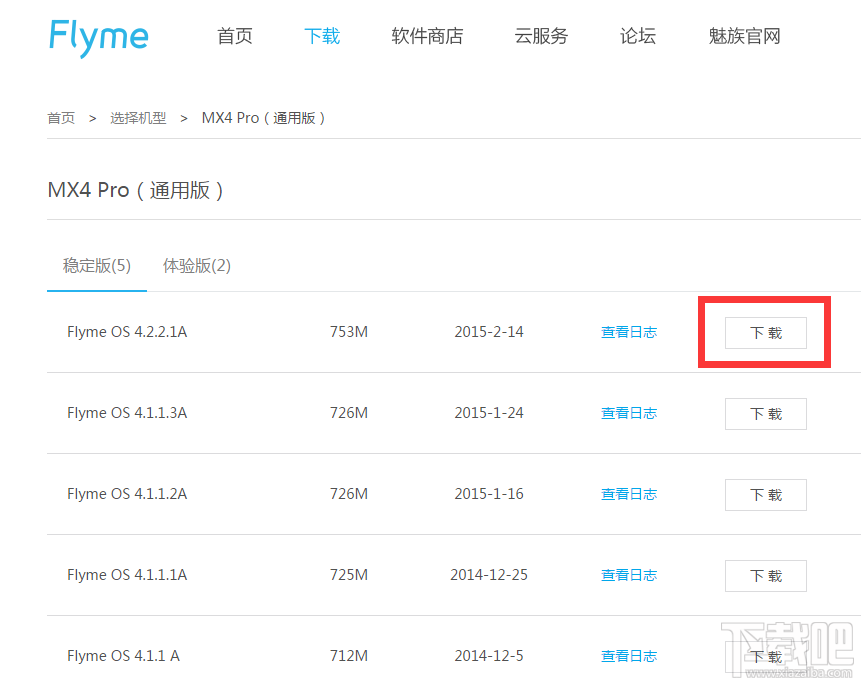Viewport: 861px width, 683px height.
Task: Open 魅族官网 navigation link
Action: click(x=744, y=37)
